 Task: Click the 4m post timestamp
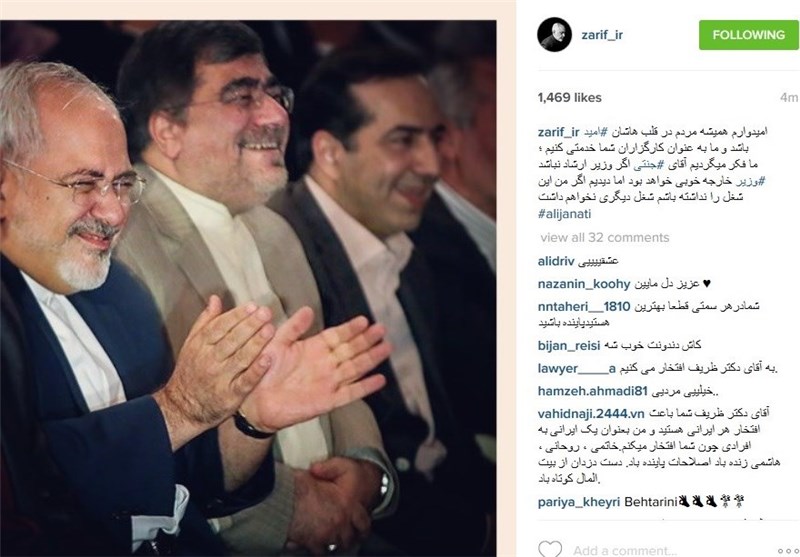[789, 97]
